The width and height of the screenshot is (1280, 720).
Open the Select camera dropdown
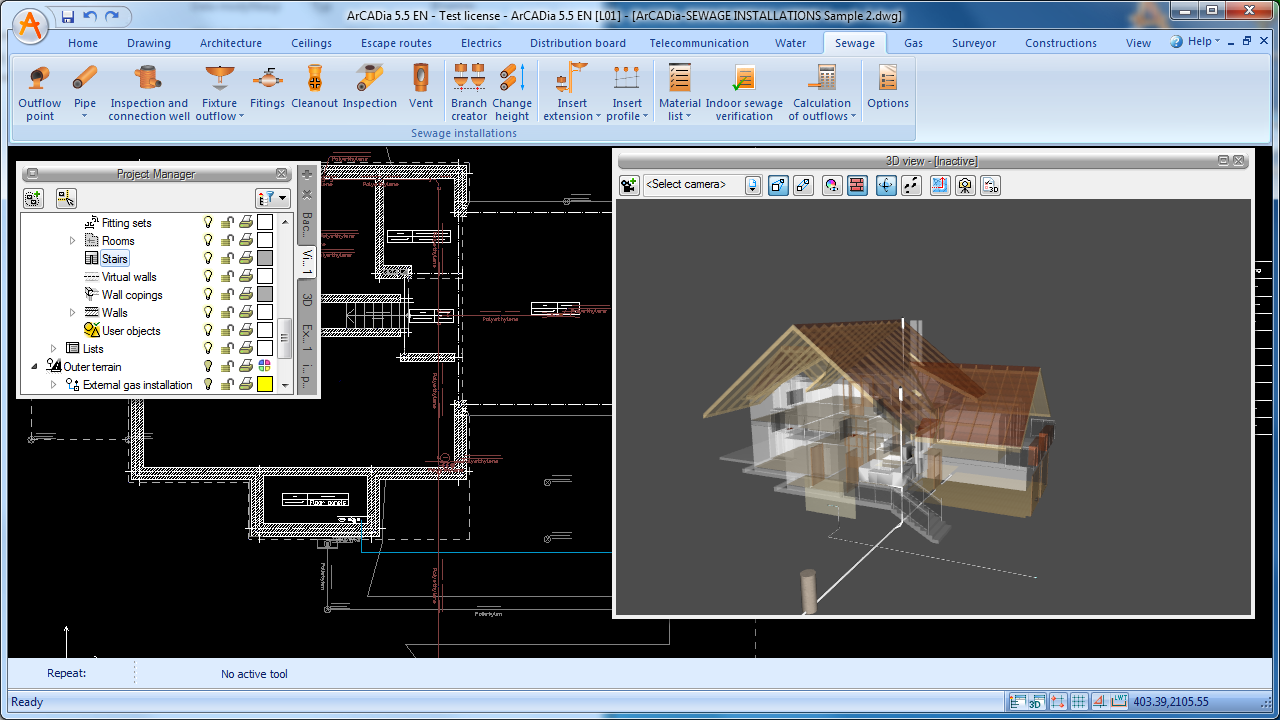click(752, 185)
